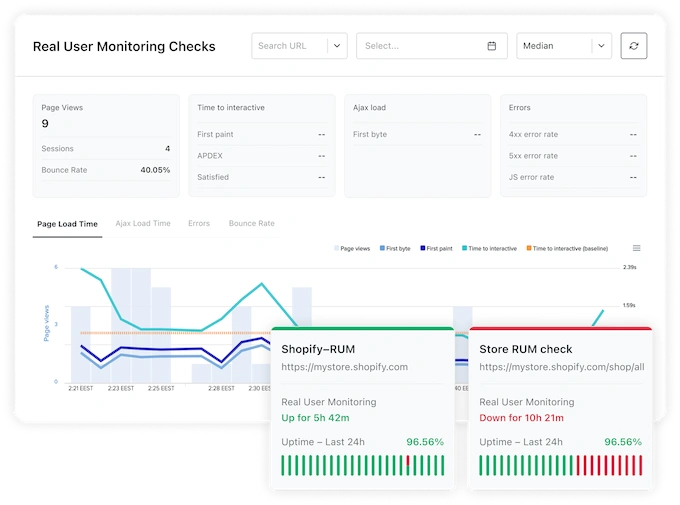680x505 pixels.
Task: Switch to the Page Load Time tab
Action: point(67,224)
